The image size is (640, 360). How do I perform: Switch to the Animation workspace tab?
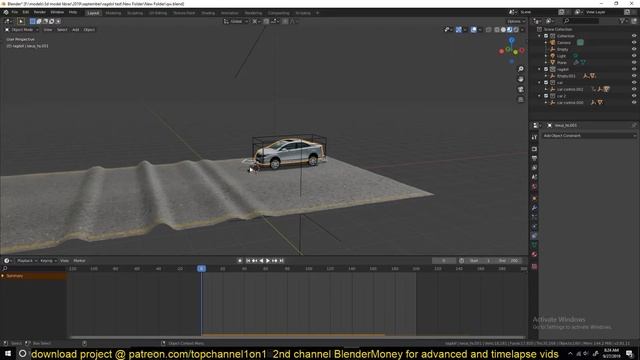coord(230,13)
